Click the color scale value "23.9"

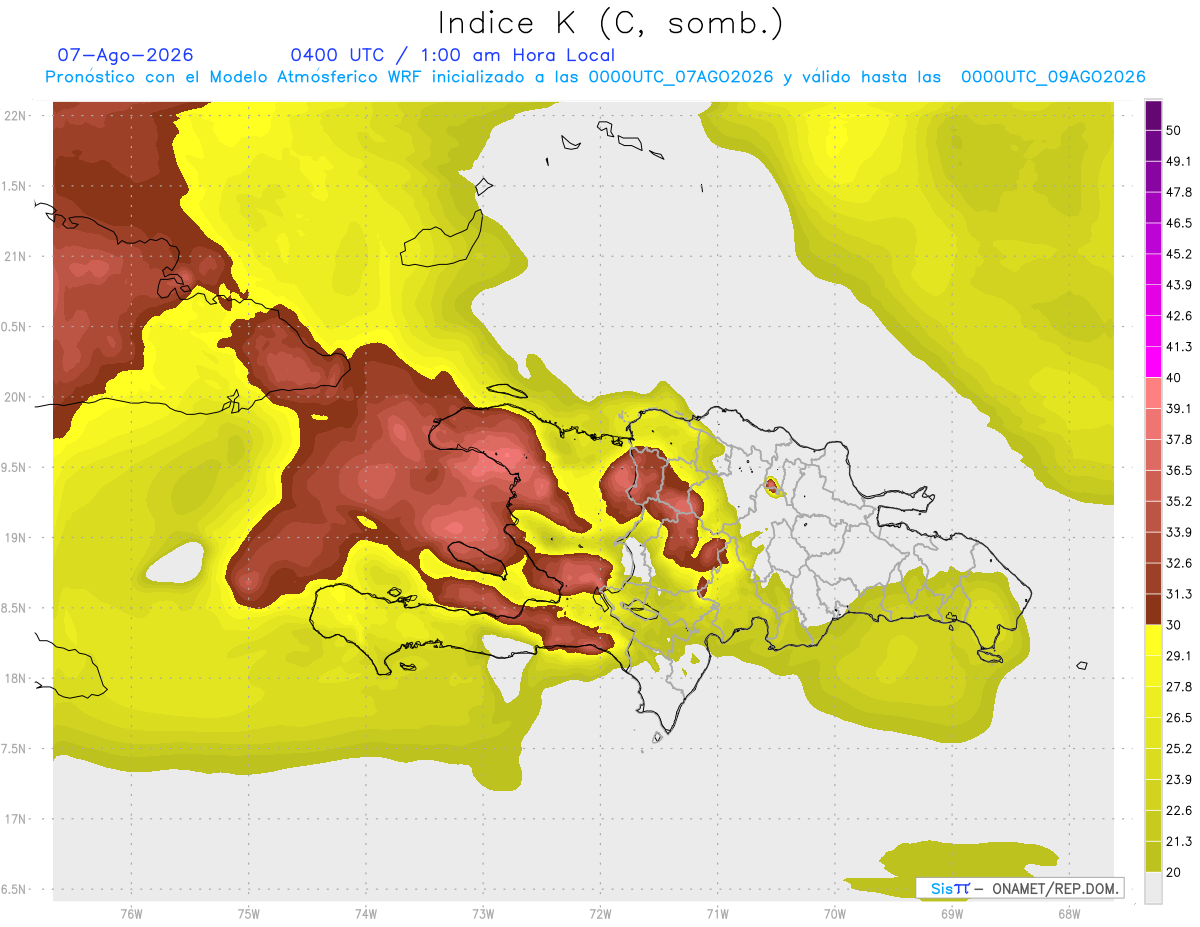(1179, 780)
